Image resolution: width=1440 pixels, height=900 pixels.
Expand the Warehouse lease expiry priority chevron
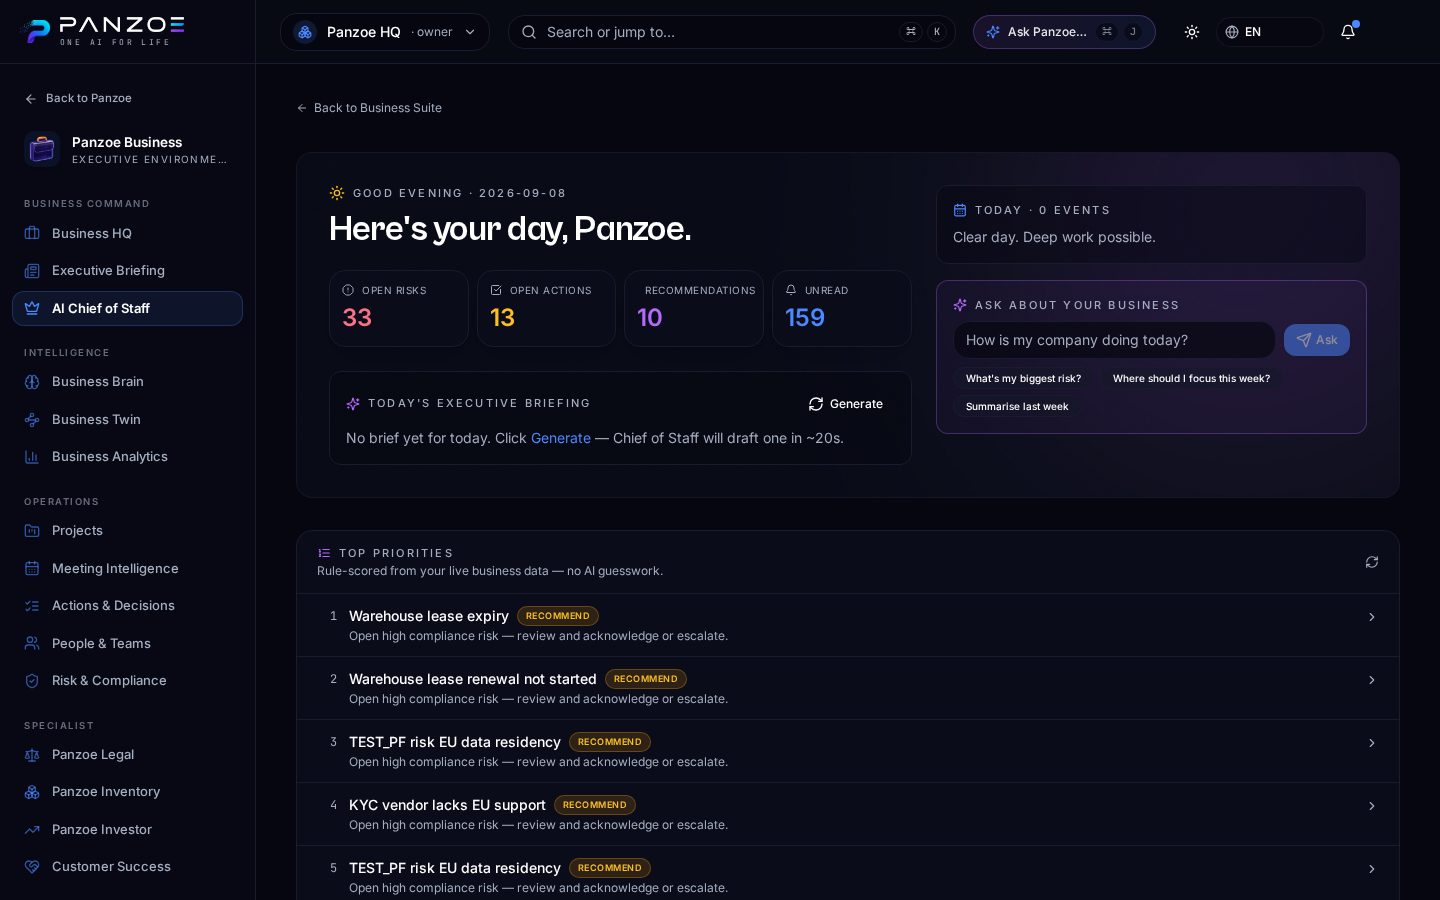[1372, 617]
